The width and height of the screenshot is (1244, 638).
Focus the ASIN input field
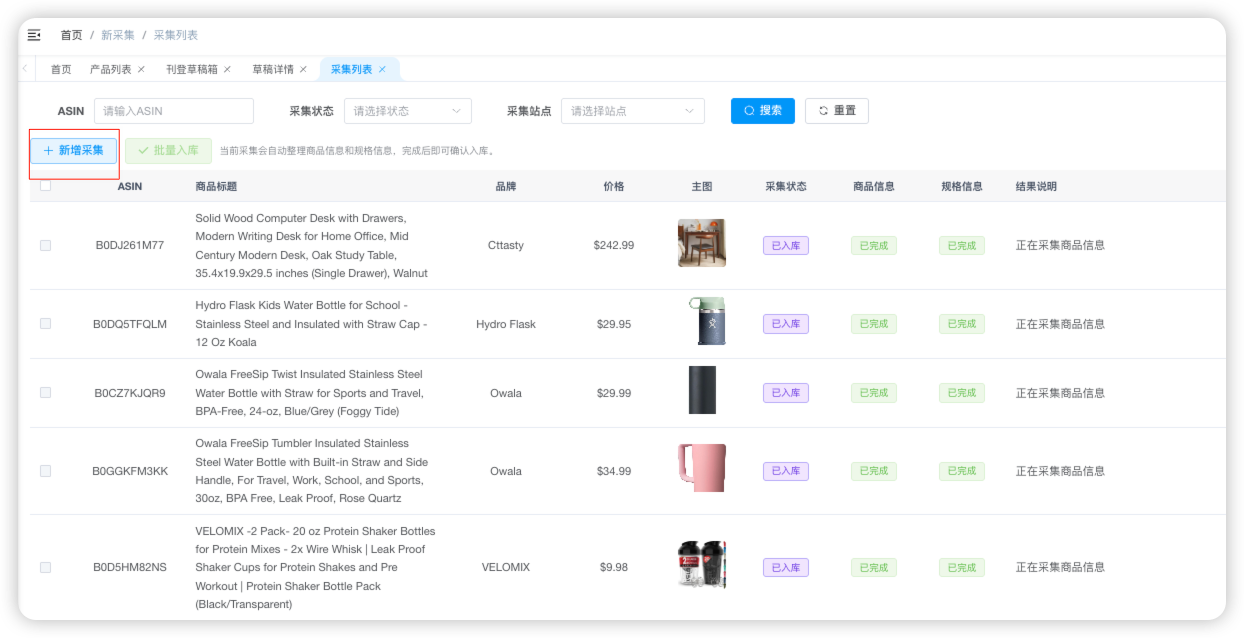pos(174,111)
